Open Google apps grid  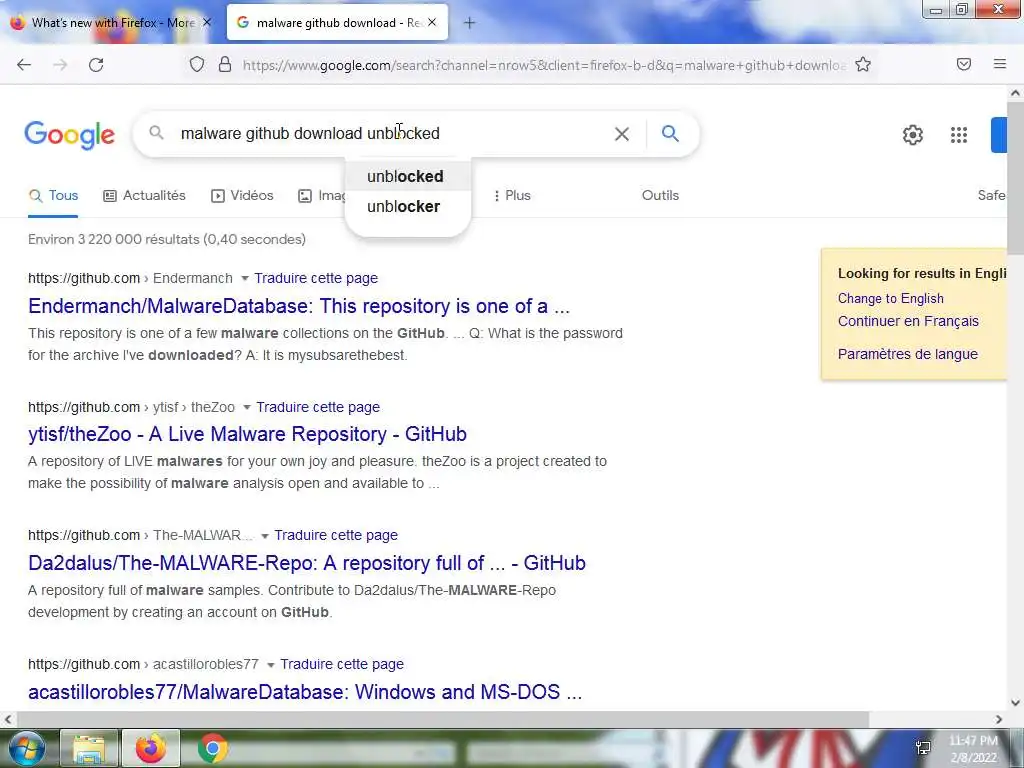tap(959, 135)
